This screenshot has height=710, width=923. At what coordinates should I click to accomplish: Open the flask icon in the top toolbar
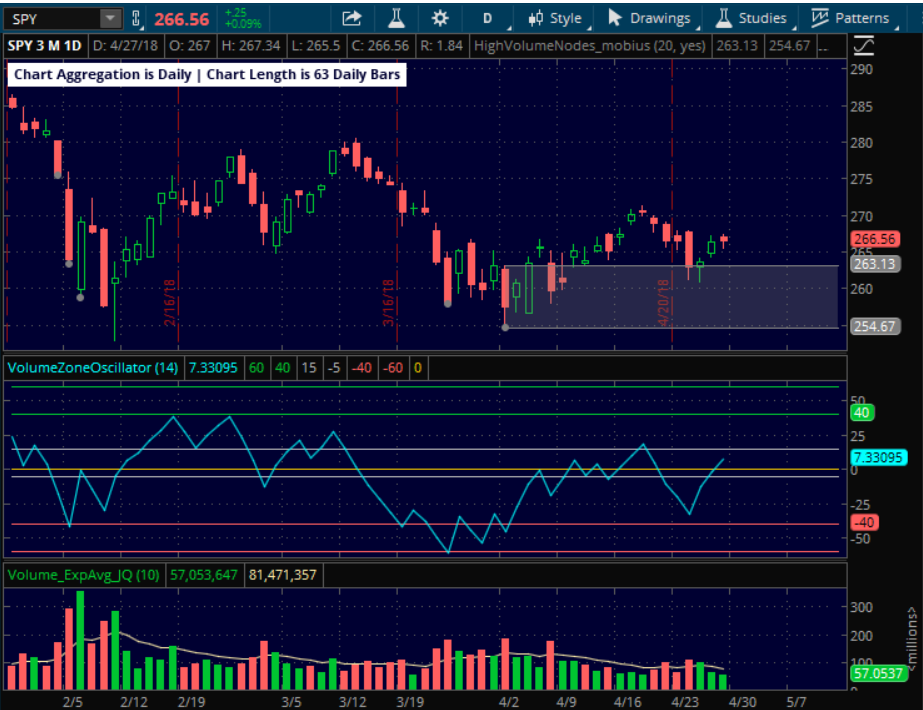396,19
